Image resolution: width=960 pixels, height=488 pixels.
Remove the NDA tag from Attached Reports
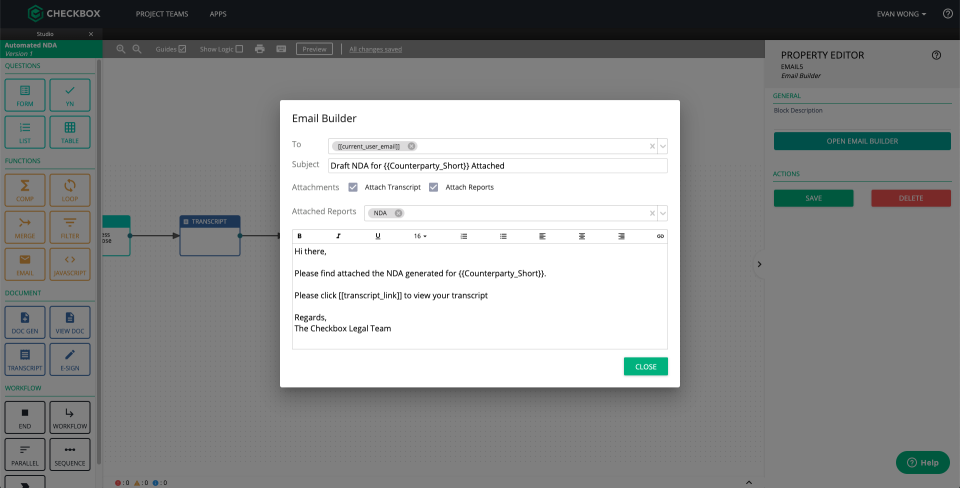[399, 213]
